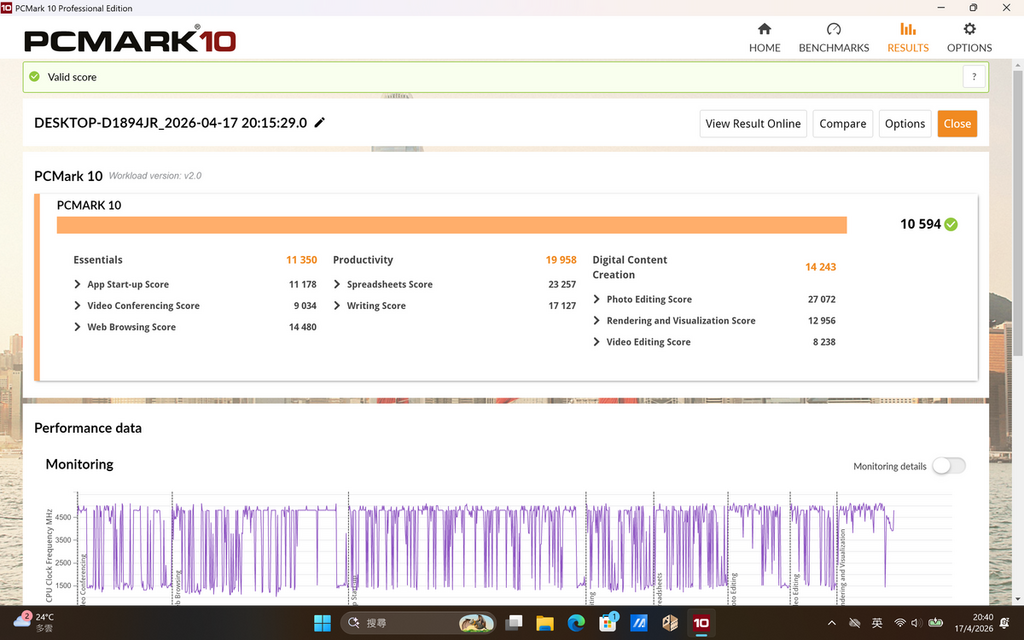This screenshot has height=640, width=1024.
Task: Launch 3DMark from the taskbar
Action: [638, 622]
